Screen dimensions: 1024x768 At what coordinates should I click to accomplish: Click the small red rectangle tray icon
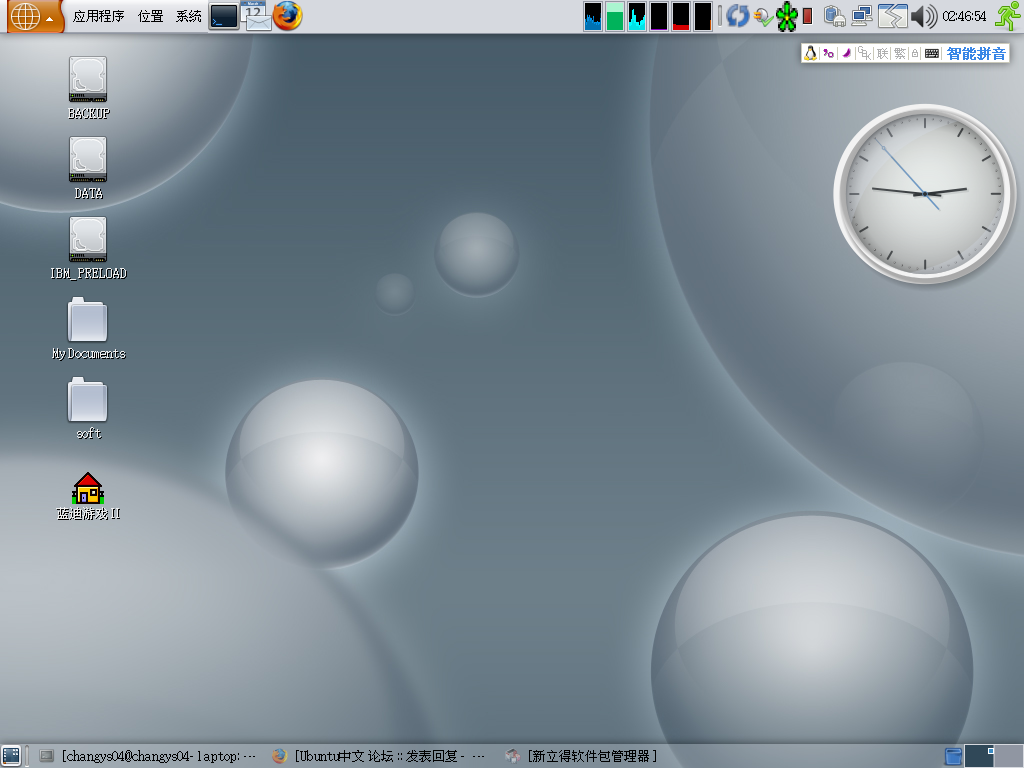pos(808,16)
